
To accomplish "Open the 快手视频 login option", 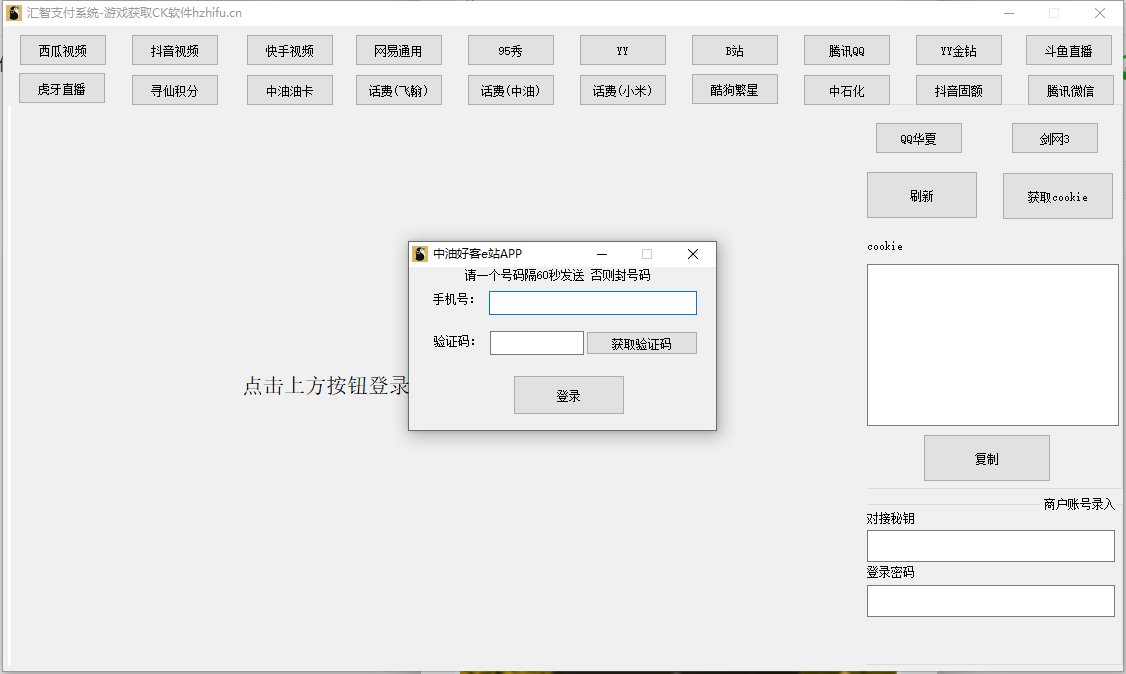I will (289, 50).
